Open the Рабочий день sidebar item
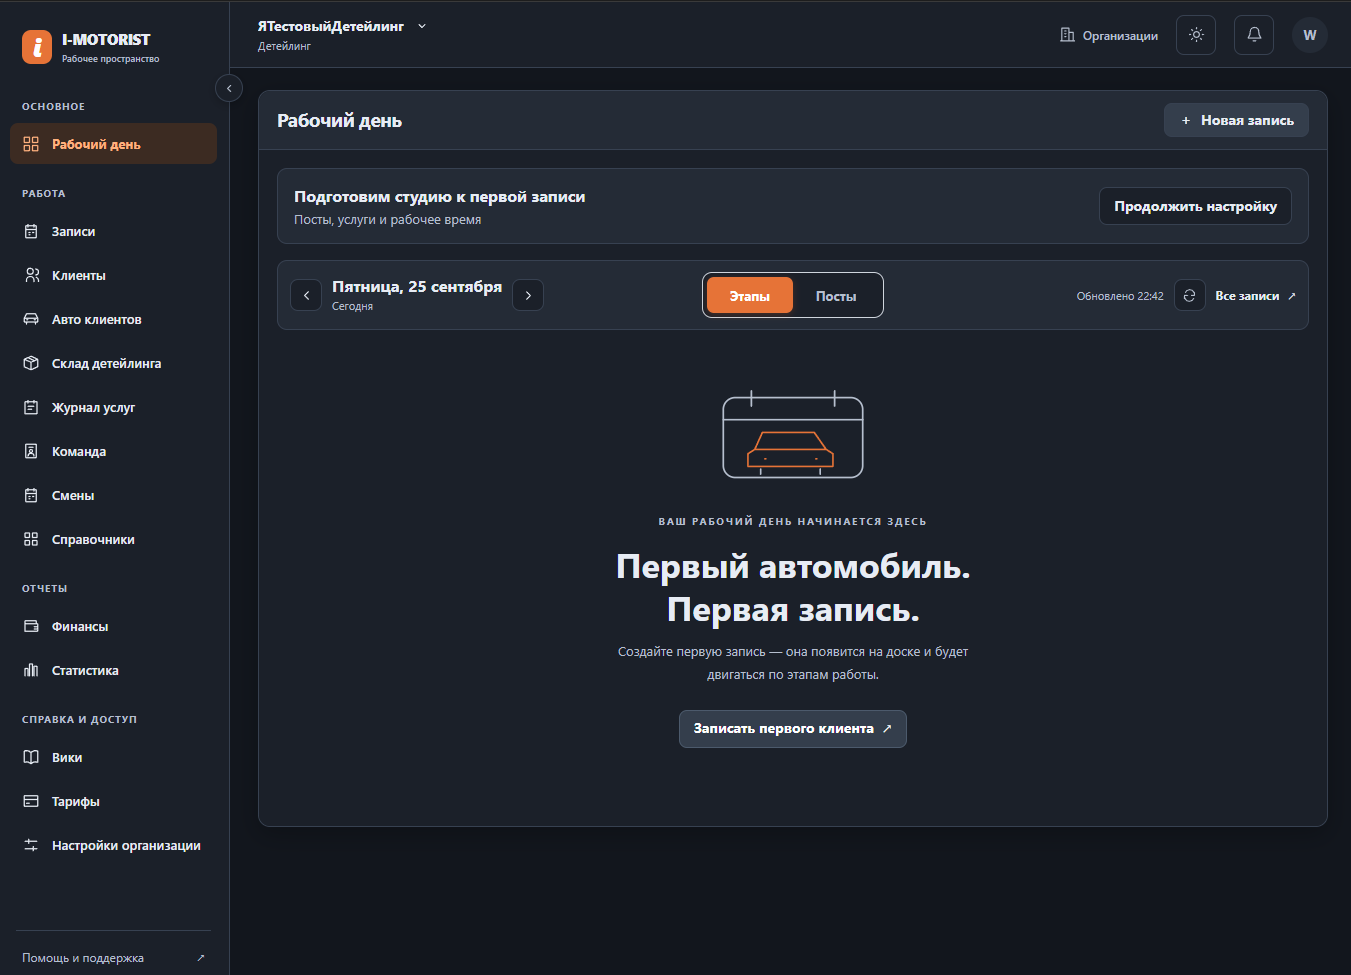Viewport: 1351px width, 975px height. (113, 144)
